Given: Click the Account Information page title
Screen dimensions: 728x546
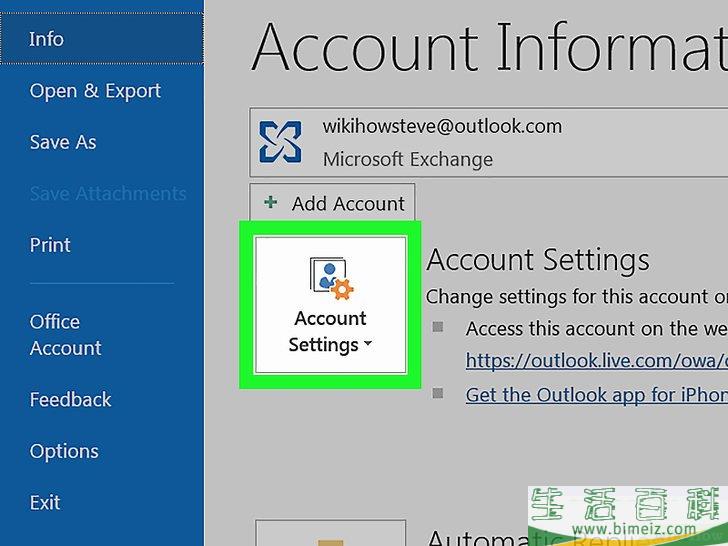Looking at the screenshot, I should coord(489,47).
